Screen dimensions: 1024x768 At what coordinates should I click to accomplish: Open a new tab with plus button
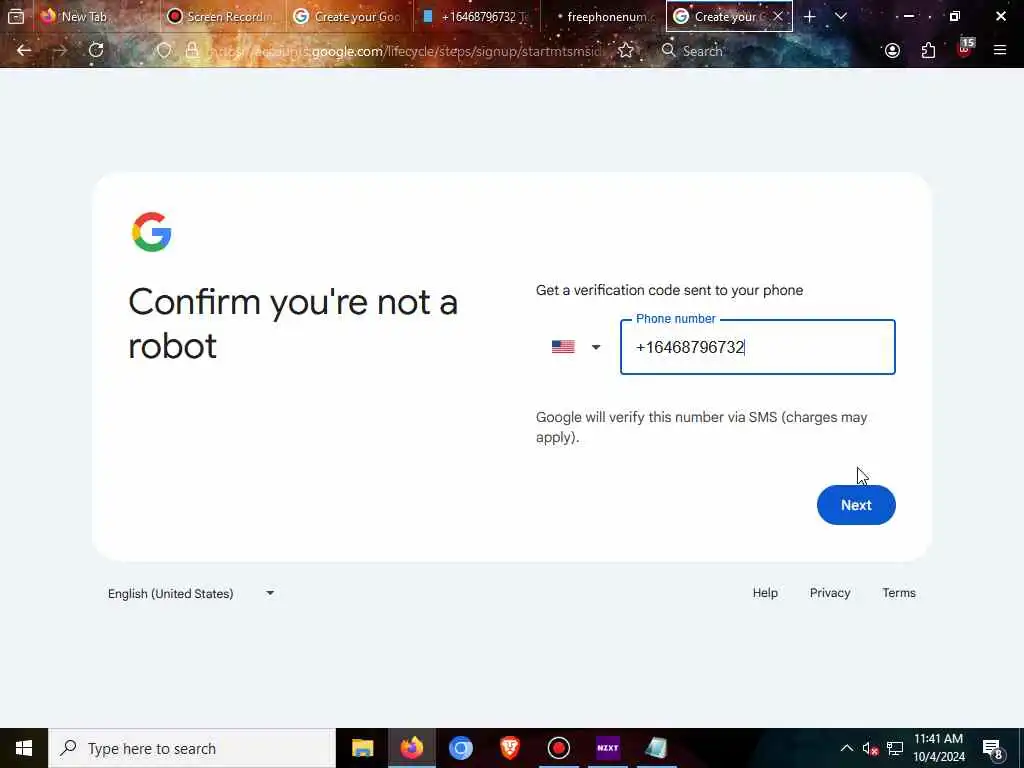(x=809, y=16)
